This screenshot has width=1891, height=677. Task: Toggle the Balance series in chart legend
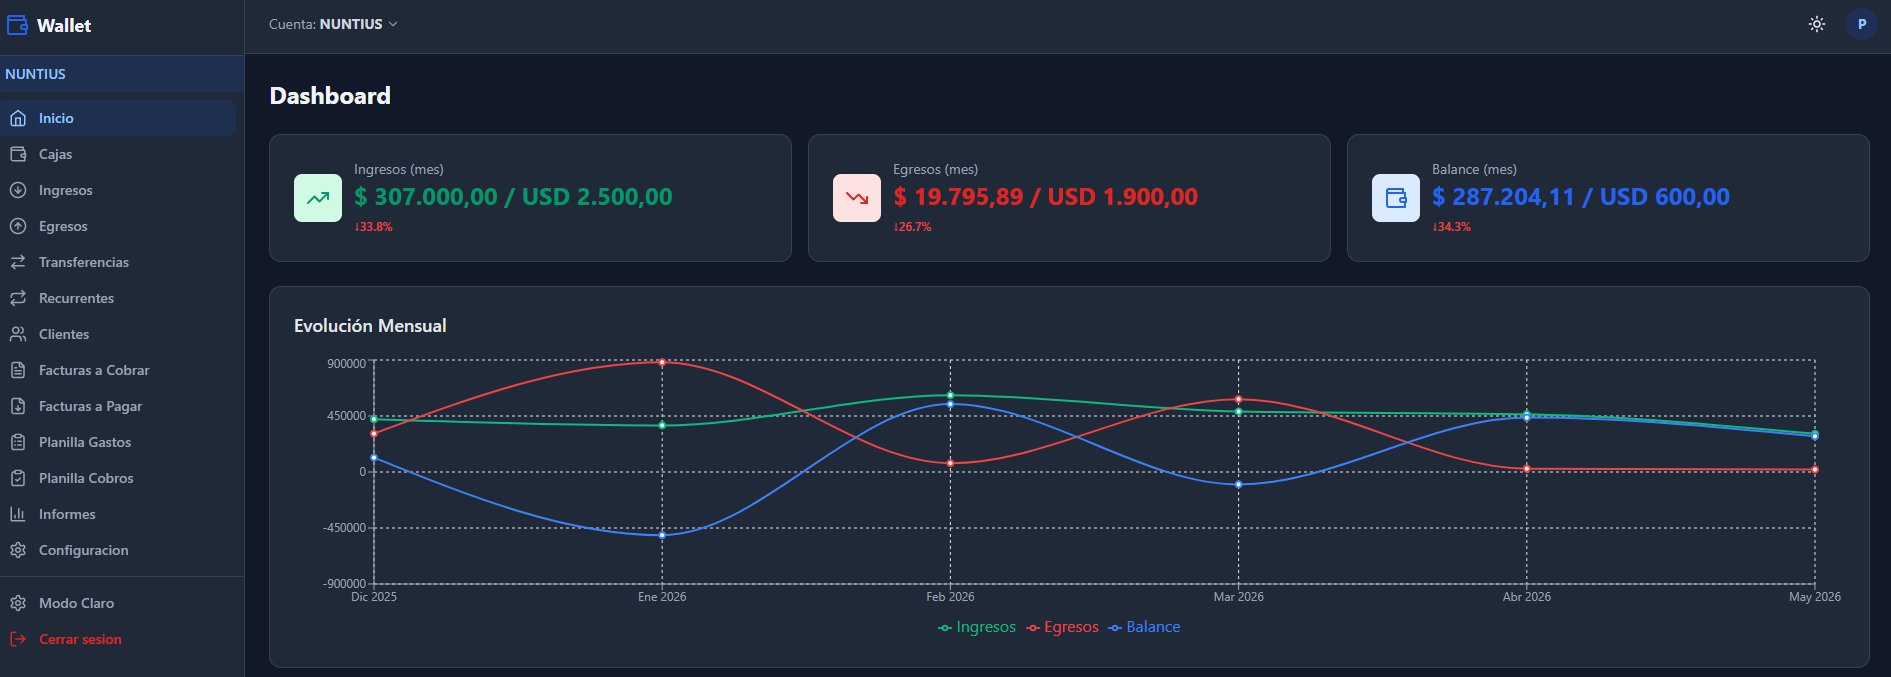[1145, 627]
